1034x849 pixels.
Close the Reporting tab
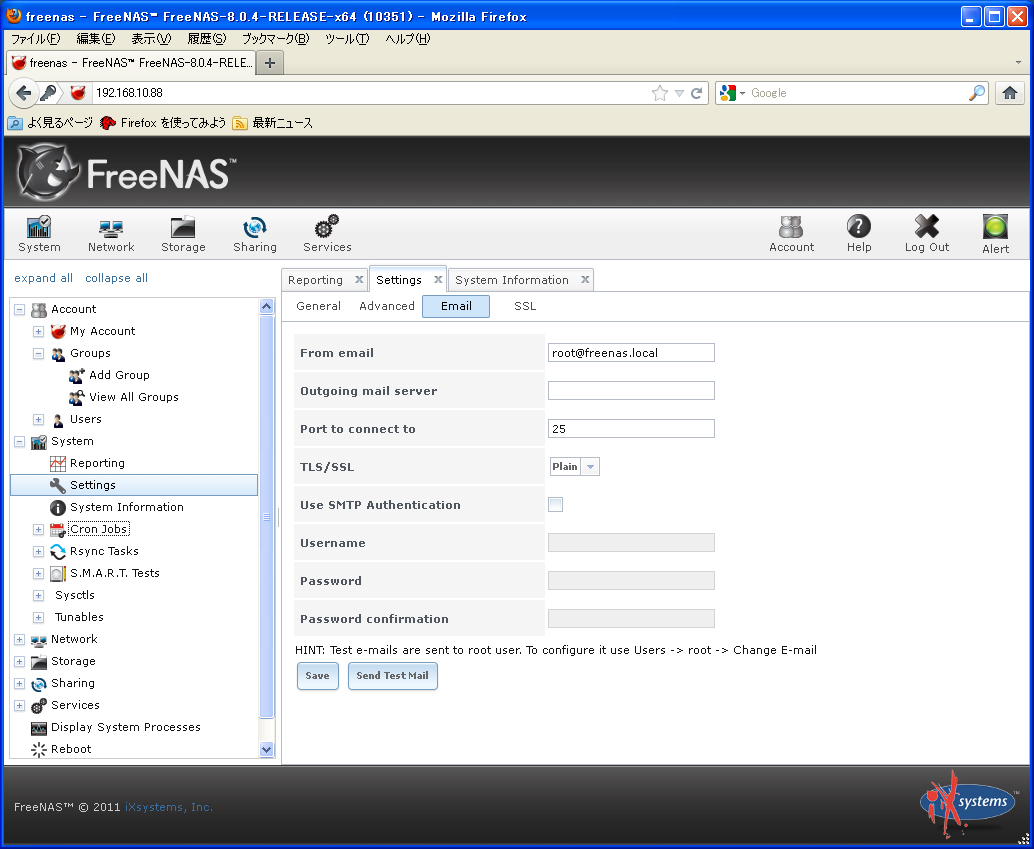click(359, 279)
